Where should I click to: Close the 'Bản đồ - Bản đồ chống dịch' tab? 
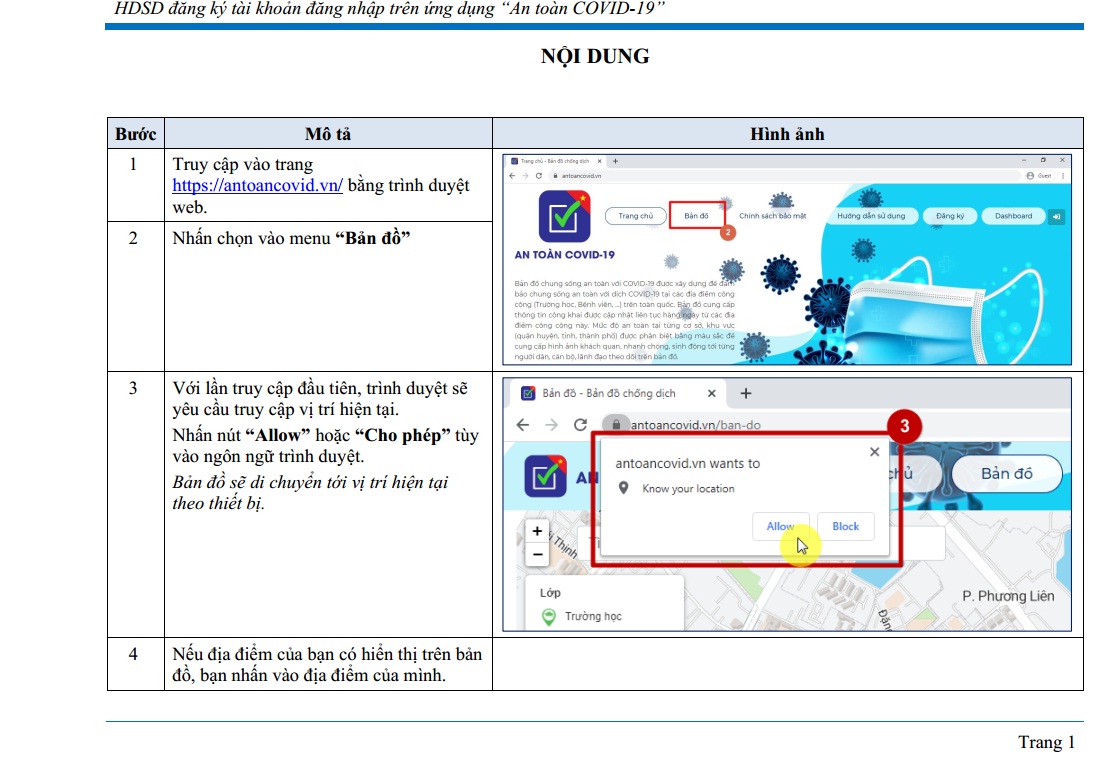click(712, 393)
